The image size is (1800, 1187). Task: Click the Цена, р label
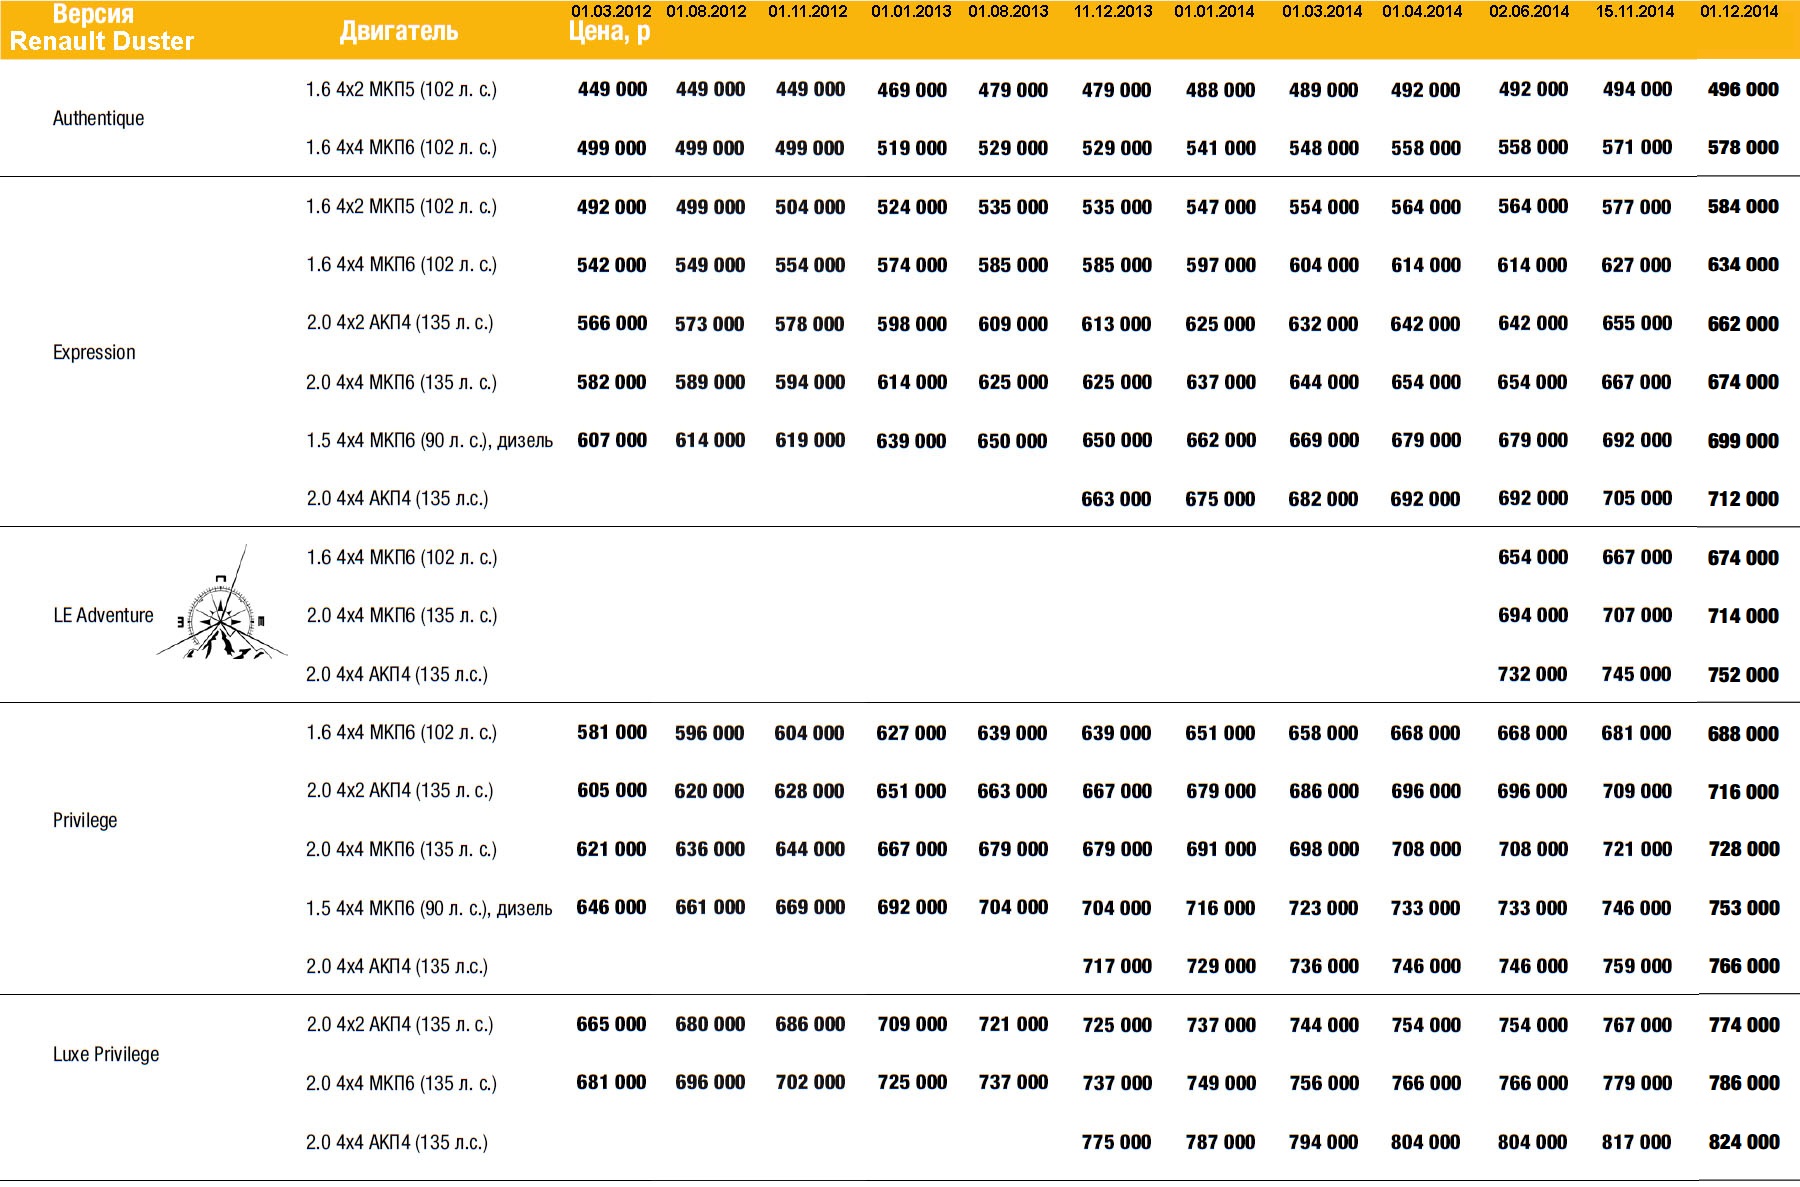pyautogui.click(x=610, y=32)
